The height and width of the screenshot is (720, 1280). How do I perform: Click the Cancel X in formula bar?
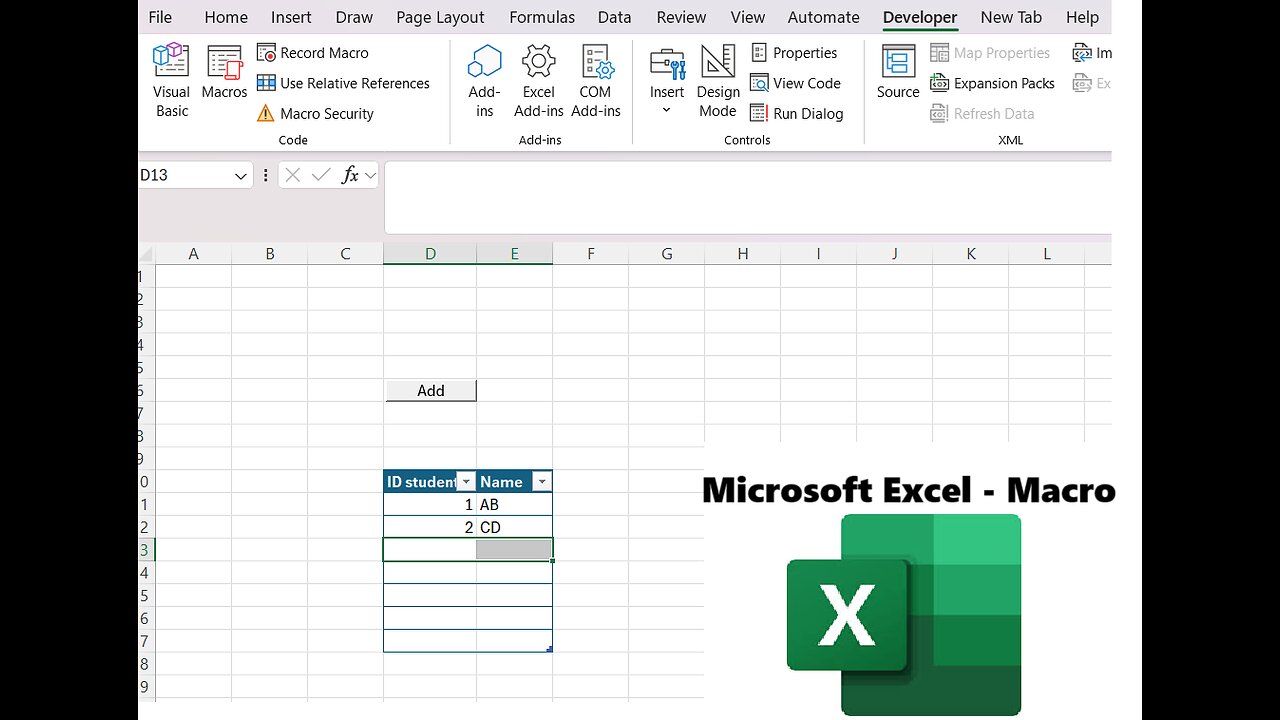[x=292, y=175]
